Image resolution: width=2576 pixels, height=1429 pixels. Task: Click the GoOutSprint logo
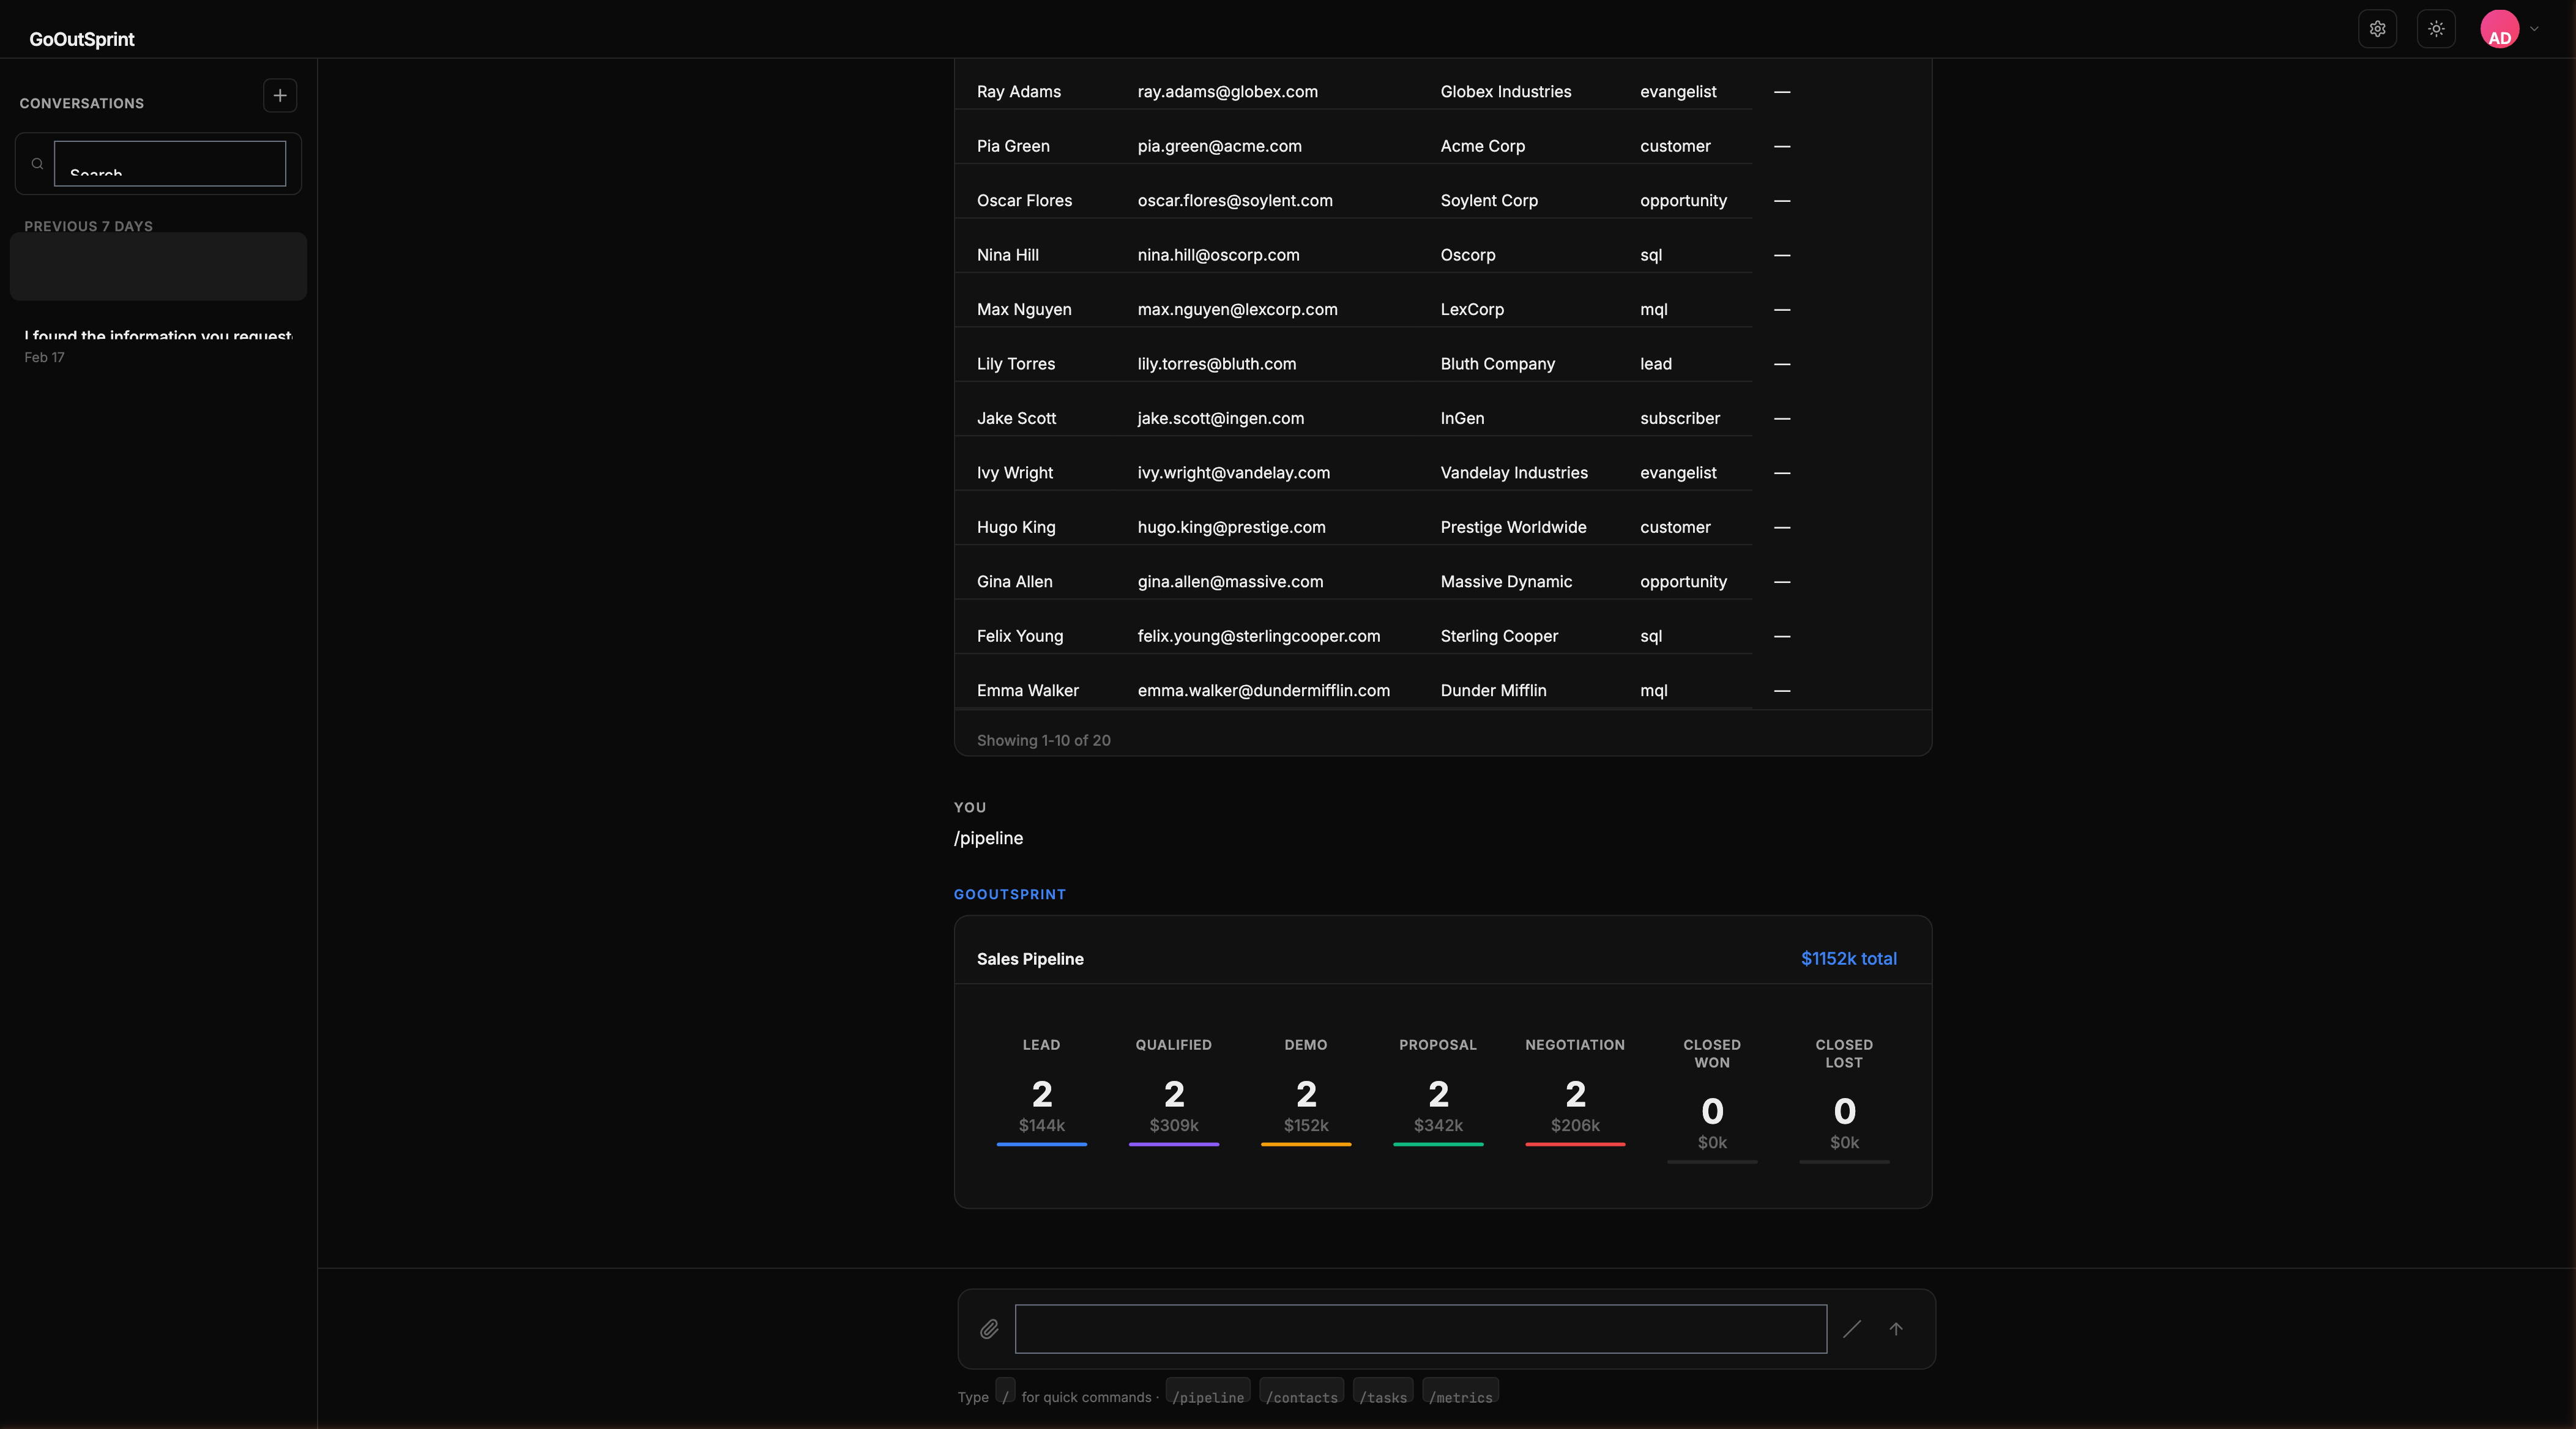pos(82,39)
